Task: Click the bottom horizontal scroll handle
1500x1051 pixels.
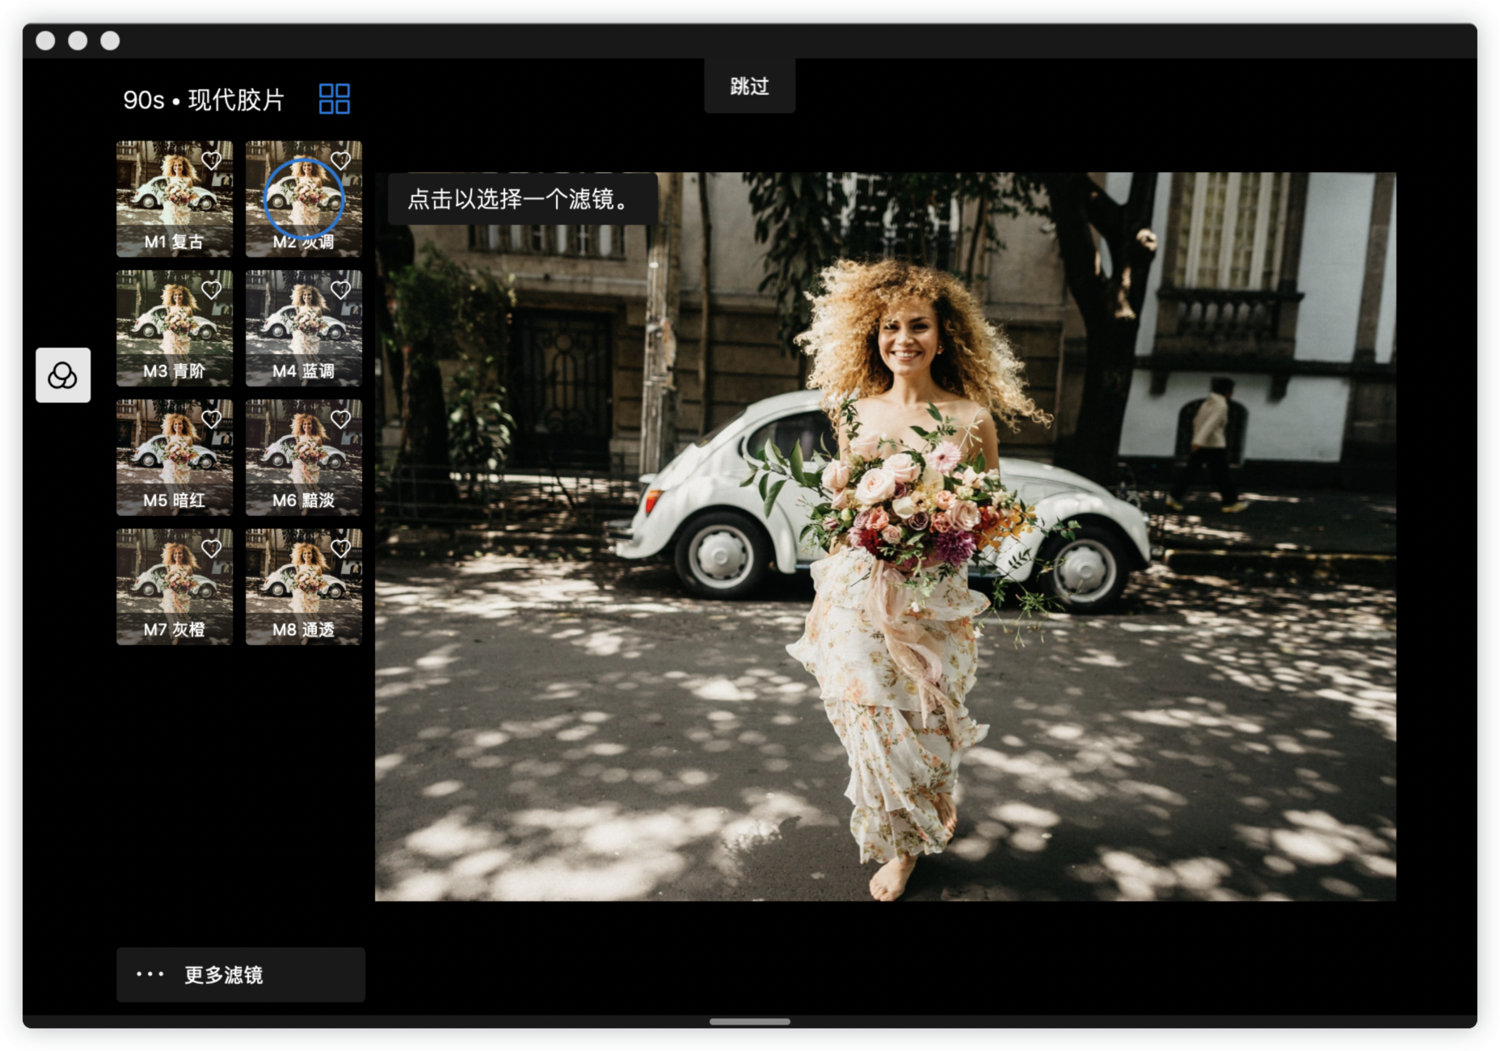Action: point(750,1022)
